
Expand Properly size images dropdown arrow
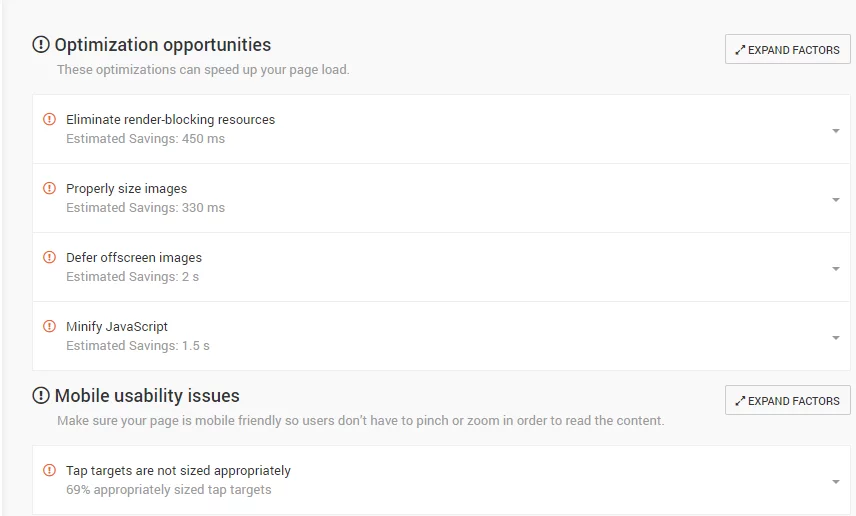click(x=835, y=200)
